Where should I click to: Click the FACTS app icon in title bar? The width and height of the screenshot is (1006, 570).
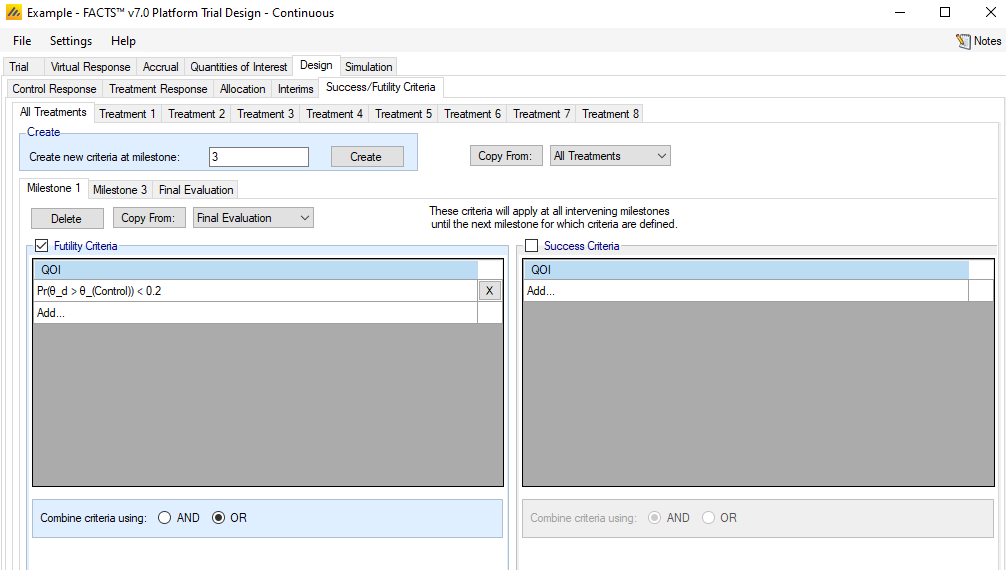coord(13,13)
